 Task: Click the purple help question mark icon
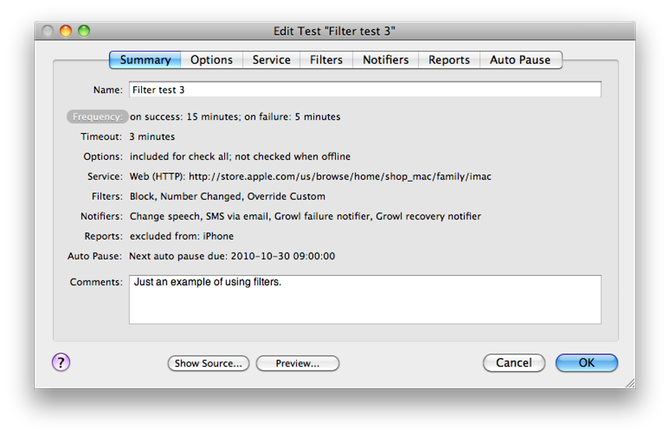[x=61, y=362]
